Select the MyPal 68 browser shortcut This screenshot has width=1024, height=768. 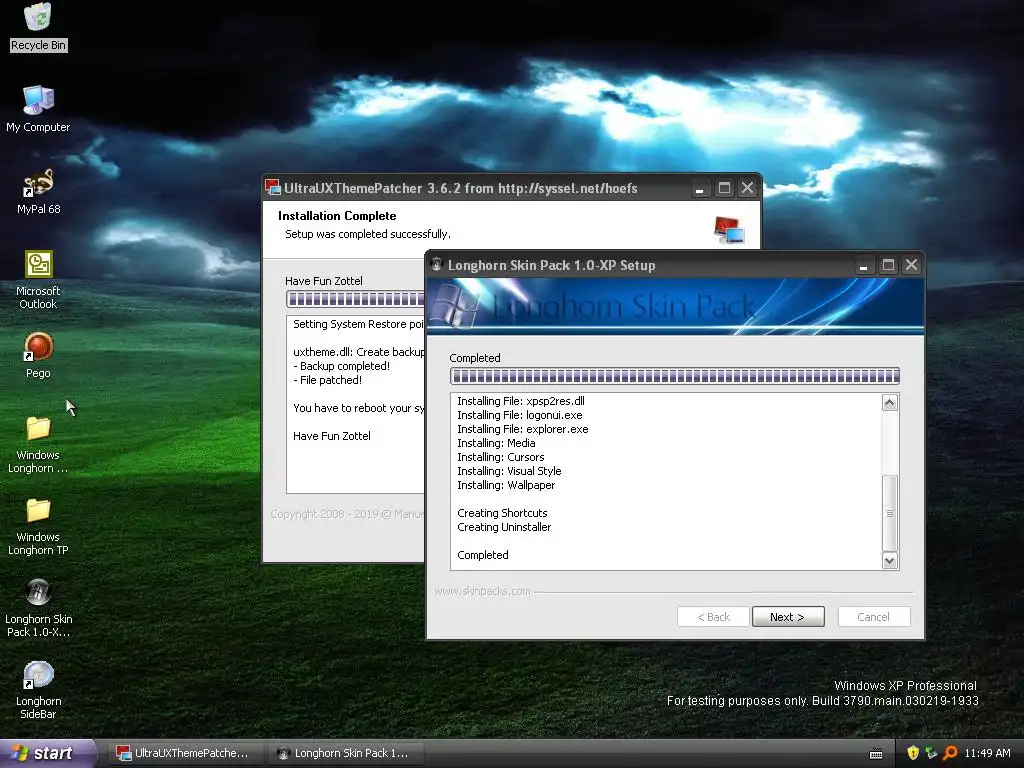point(38,191)
